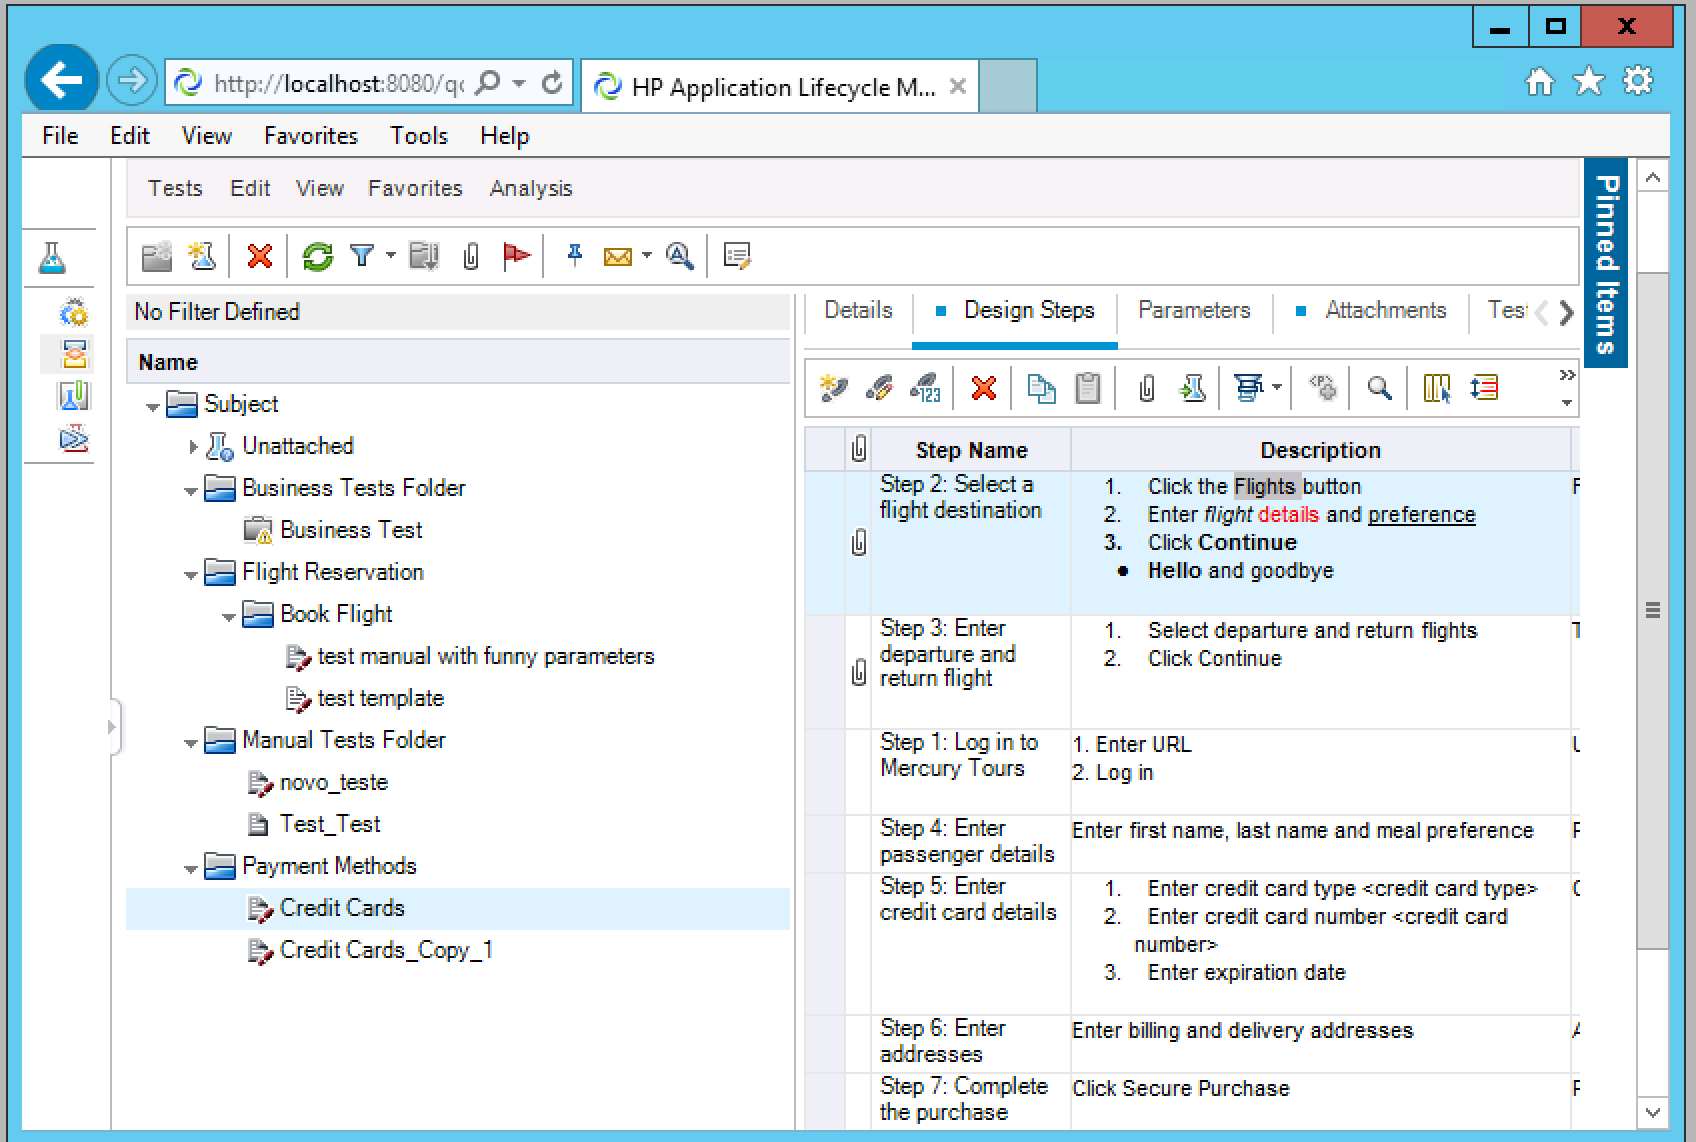Click the New Step icon
The image size is (1696, 1142).
pos(834,388)
